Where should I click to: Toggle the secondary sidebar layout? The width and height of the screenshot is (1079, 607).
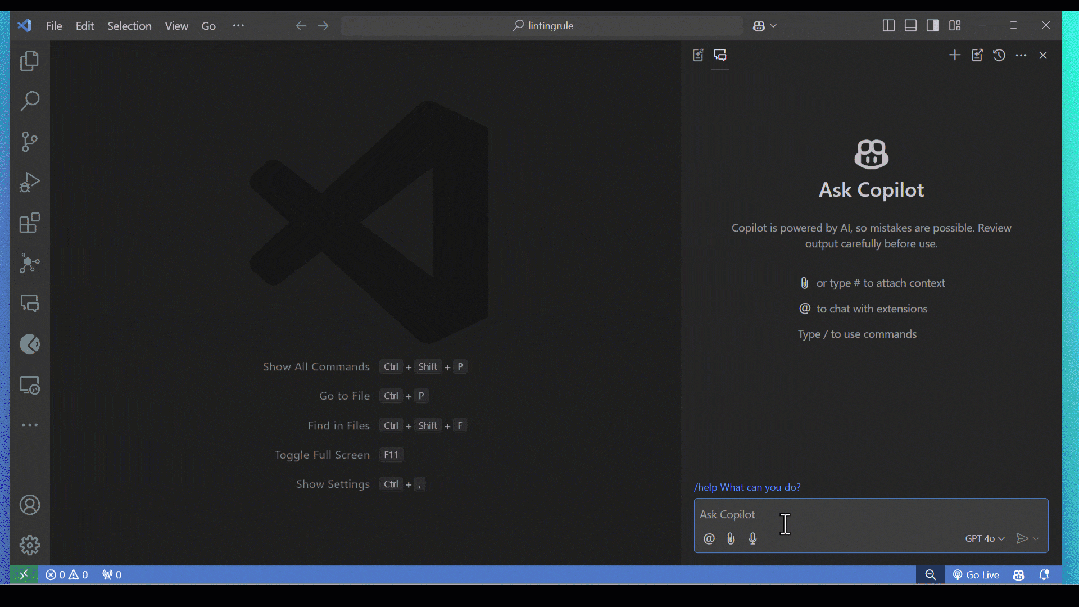pyautogui.click(x=932, y=24)
